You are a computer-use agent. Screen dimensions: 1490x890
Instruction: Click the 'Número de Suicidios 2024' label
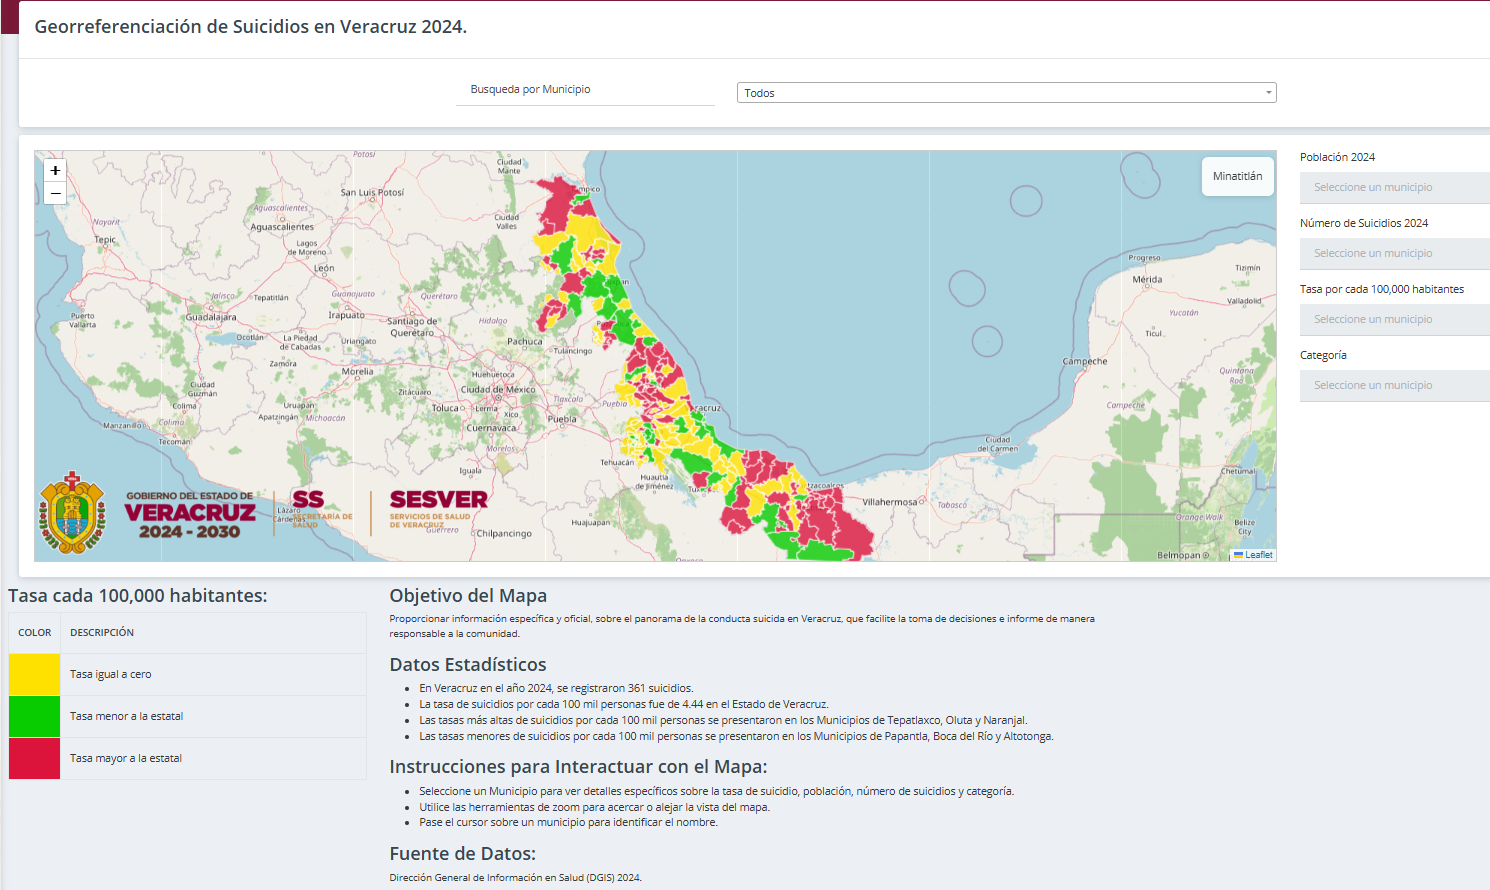coord(1364,223)
